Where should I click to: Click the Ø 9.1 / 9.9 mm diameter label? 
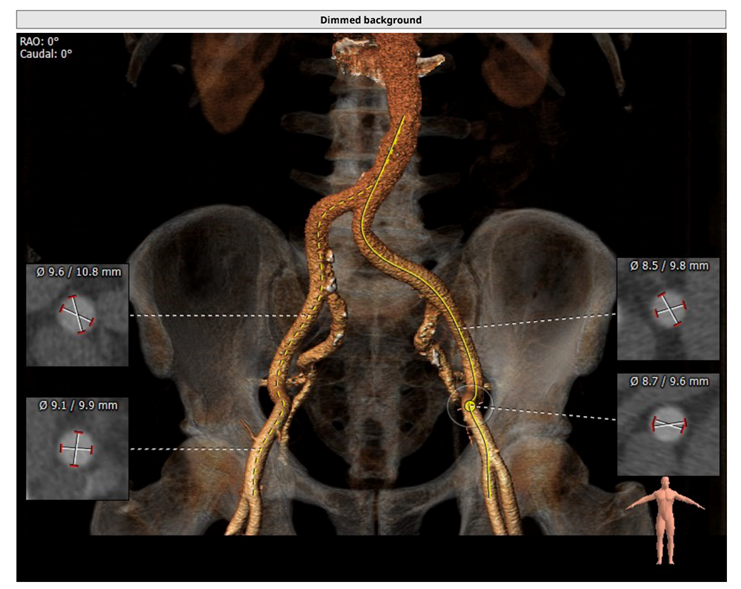78,405
